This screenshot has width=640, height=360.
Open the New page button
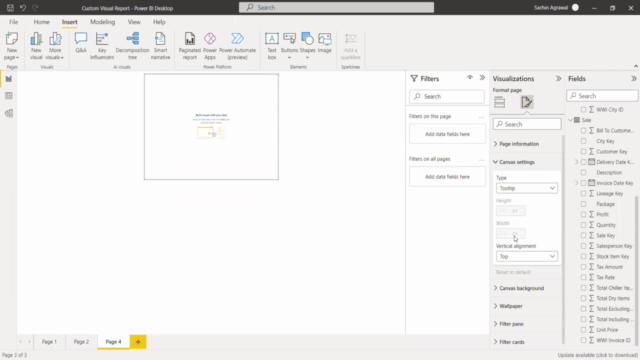pyautogui.click(x=12, y=46)
